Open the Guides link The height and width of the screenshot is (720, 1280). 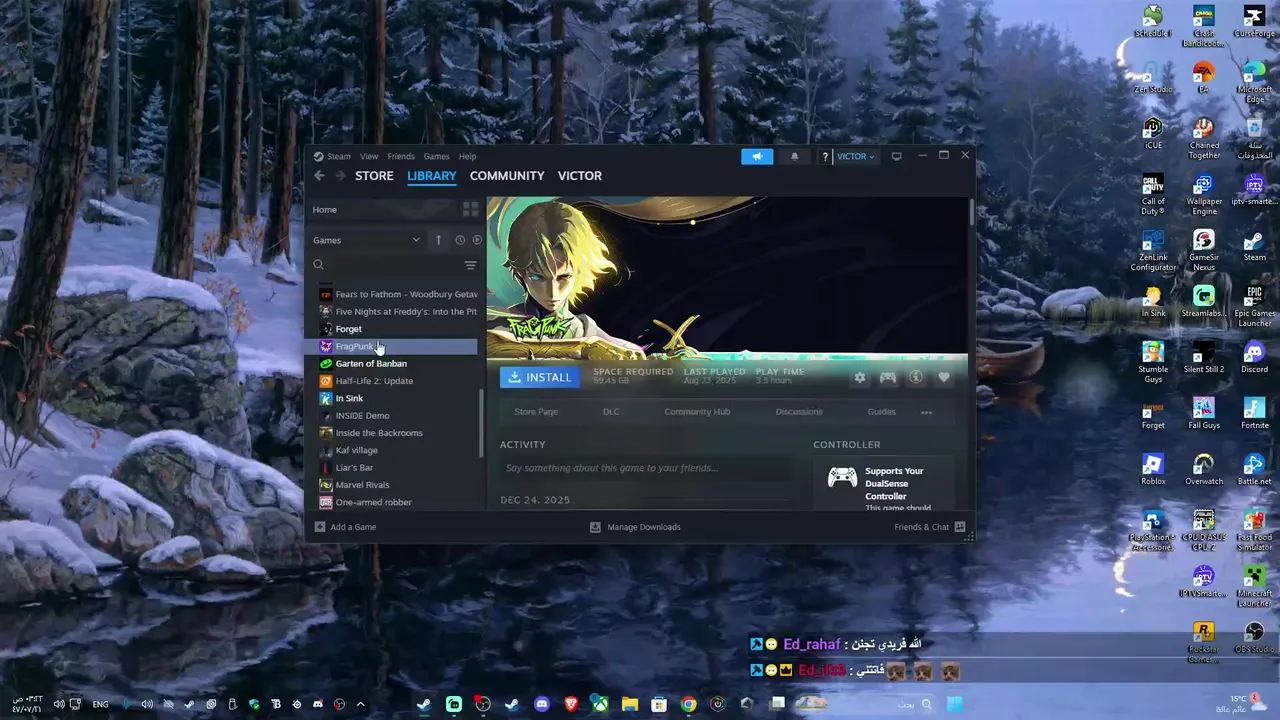(881, 412)
